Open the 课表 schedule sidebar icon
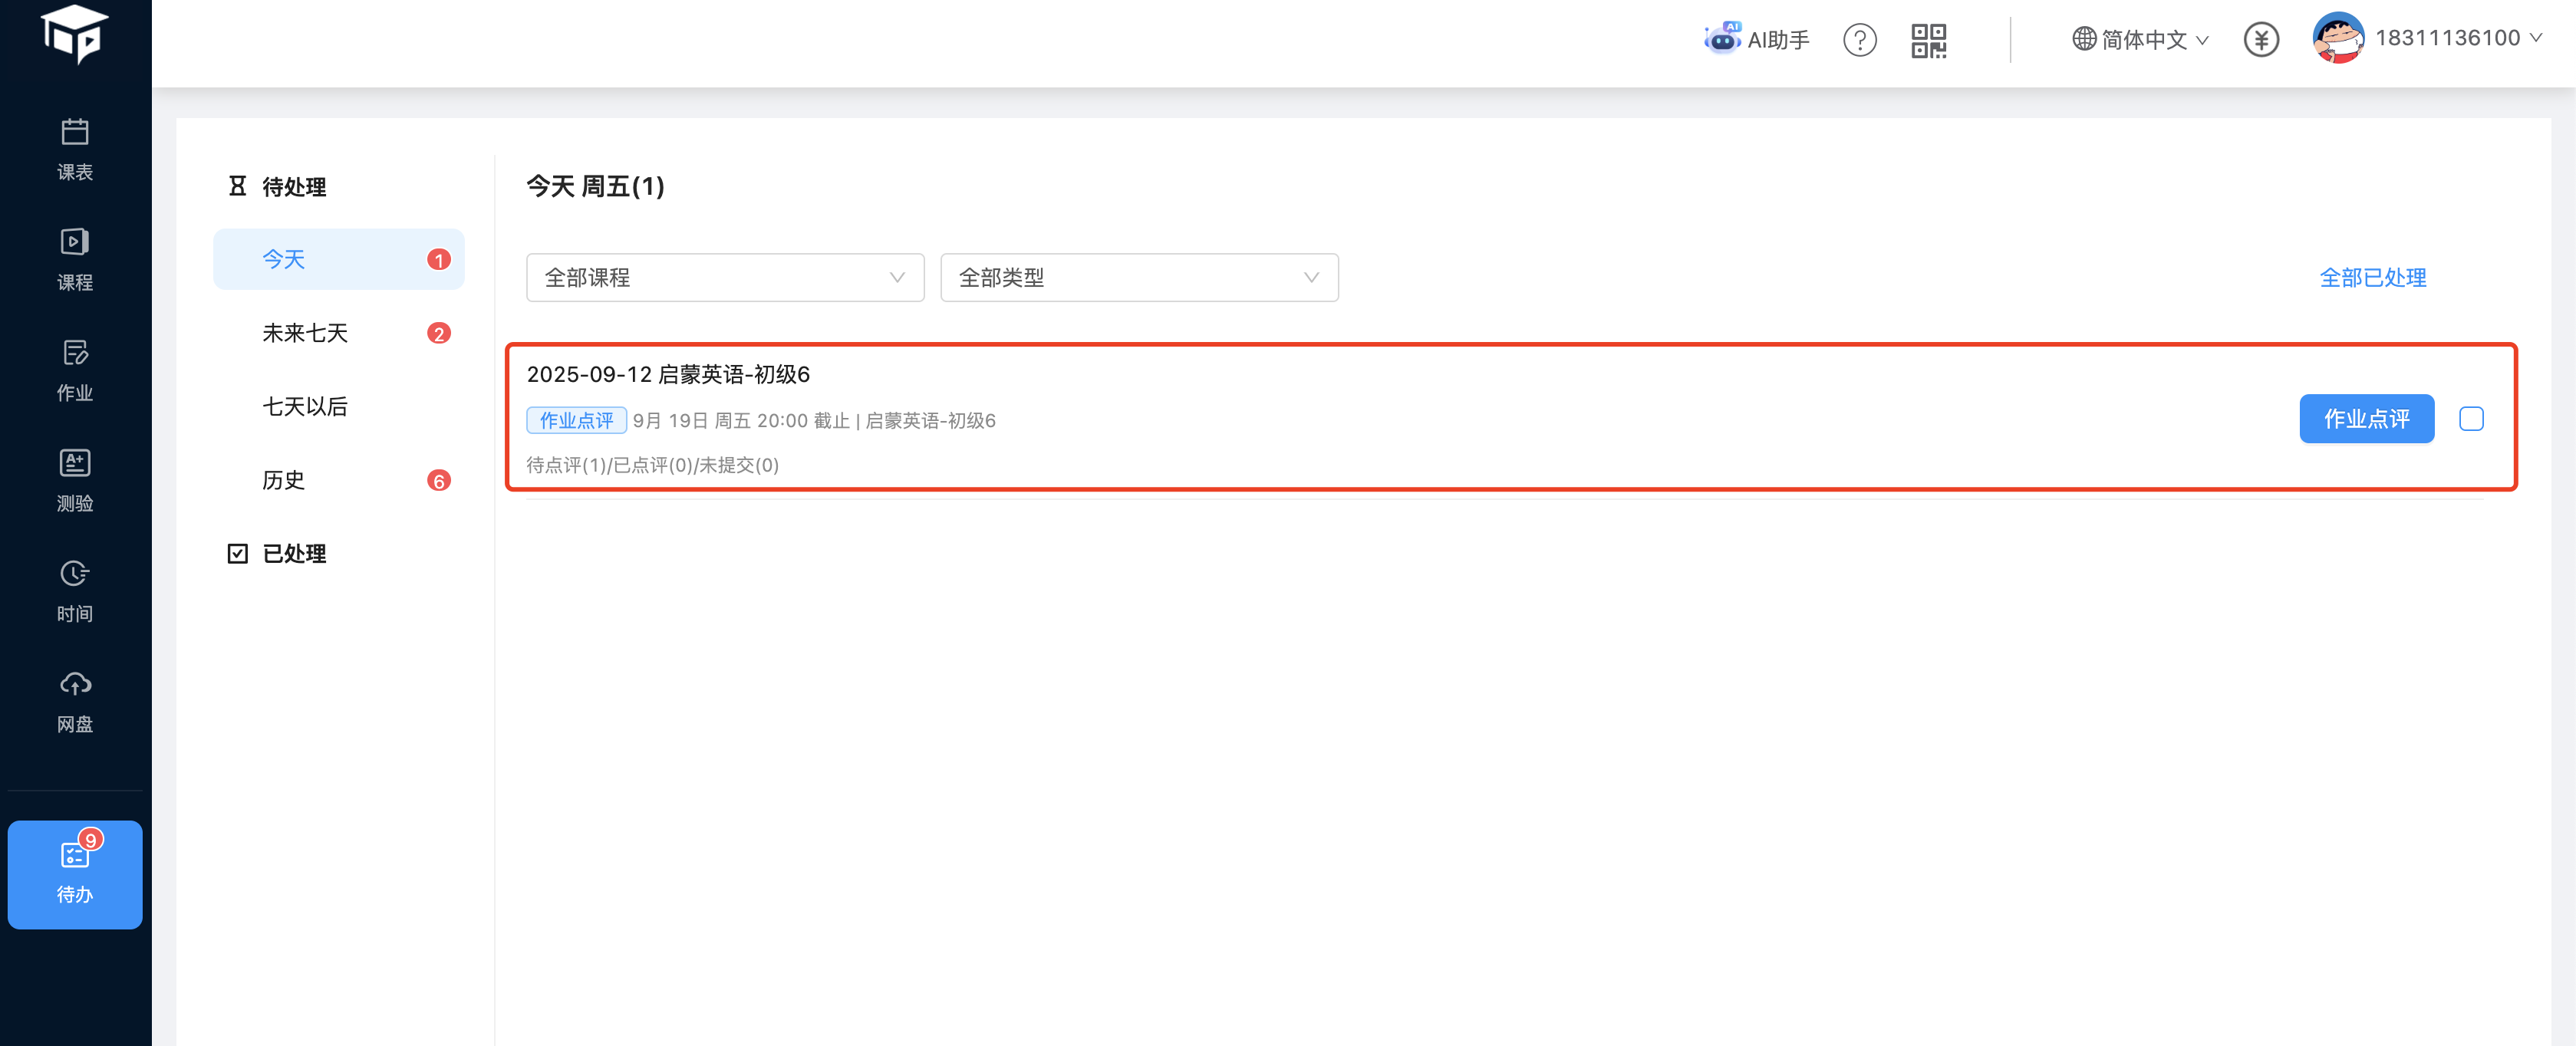Image resolution: width=2576 pixels, height=1046 pixels. (x=75, y=149)
